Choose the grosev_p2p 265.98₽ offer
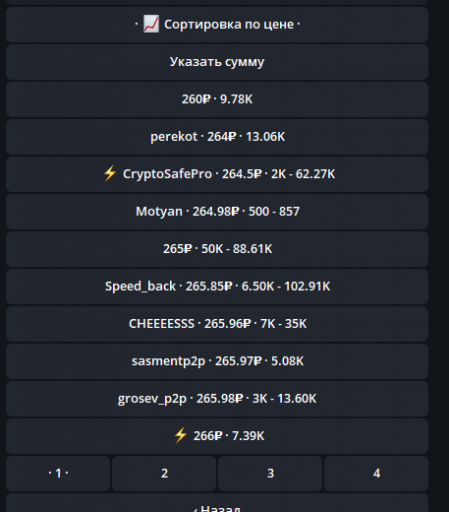Screen dimensions: 449x512 [x=217, y=399]
